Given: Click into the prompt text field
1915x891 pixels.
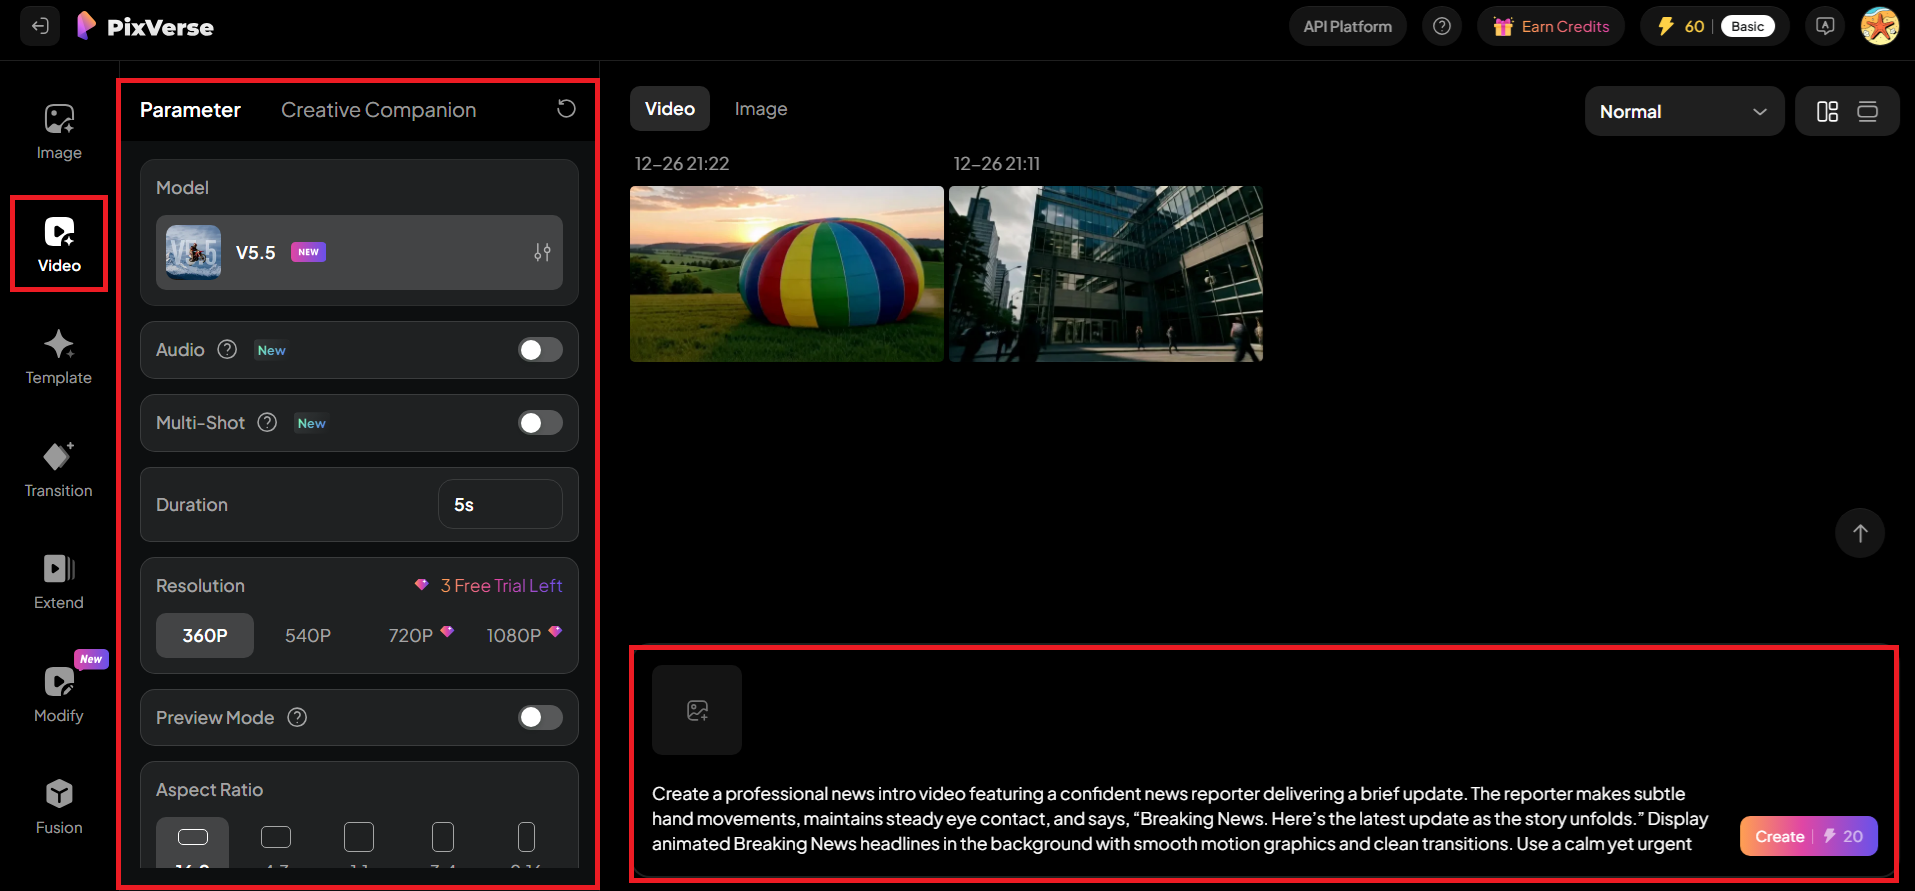Looking at the screenshot, I should click(x=1181, y=819).
